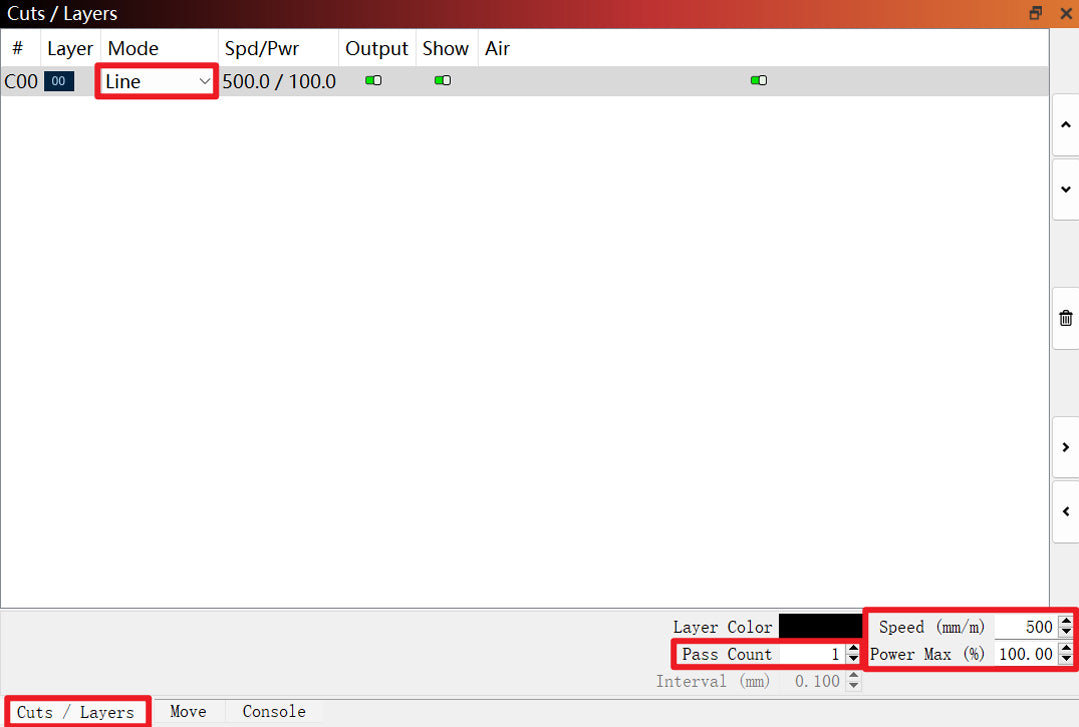Open the Line mode dropdown

point(158,81)
